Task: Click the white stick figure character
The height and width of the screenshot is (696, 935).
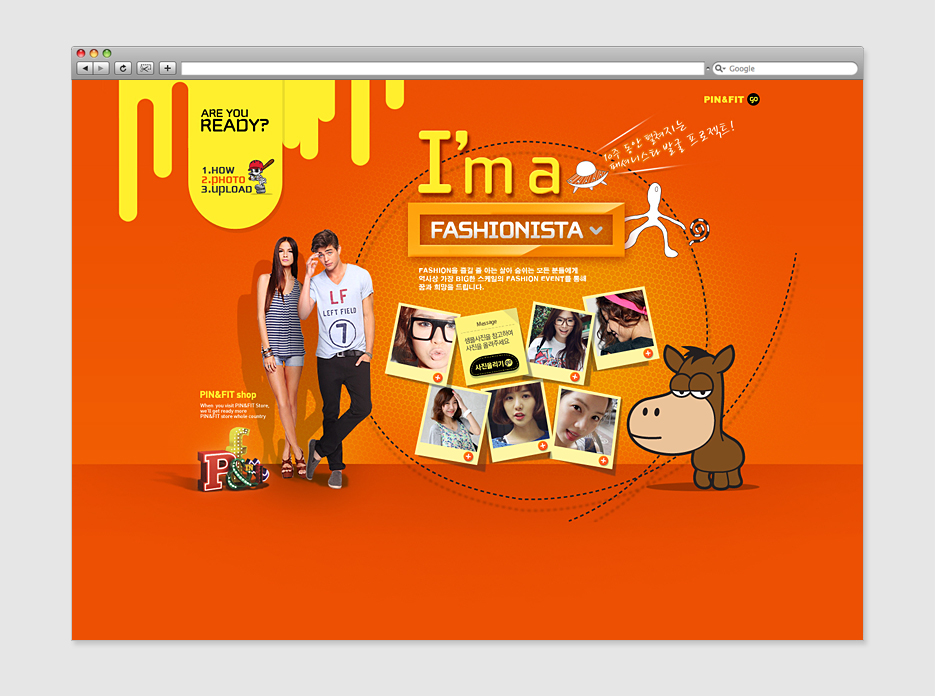Action: 654,219
